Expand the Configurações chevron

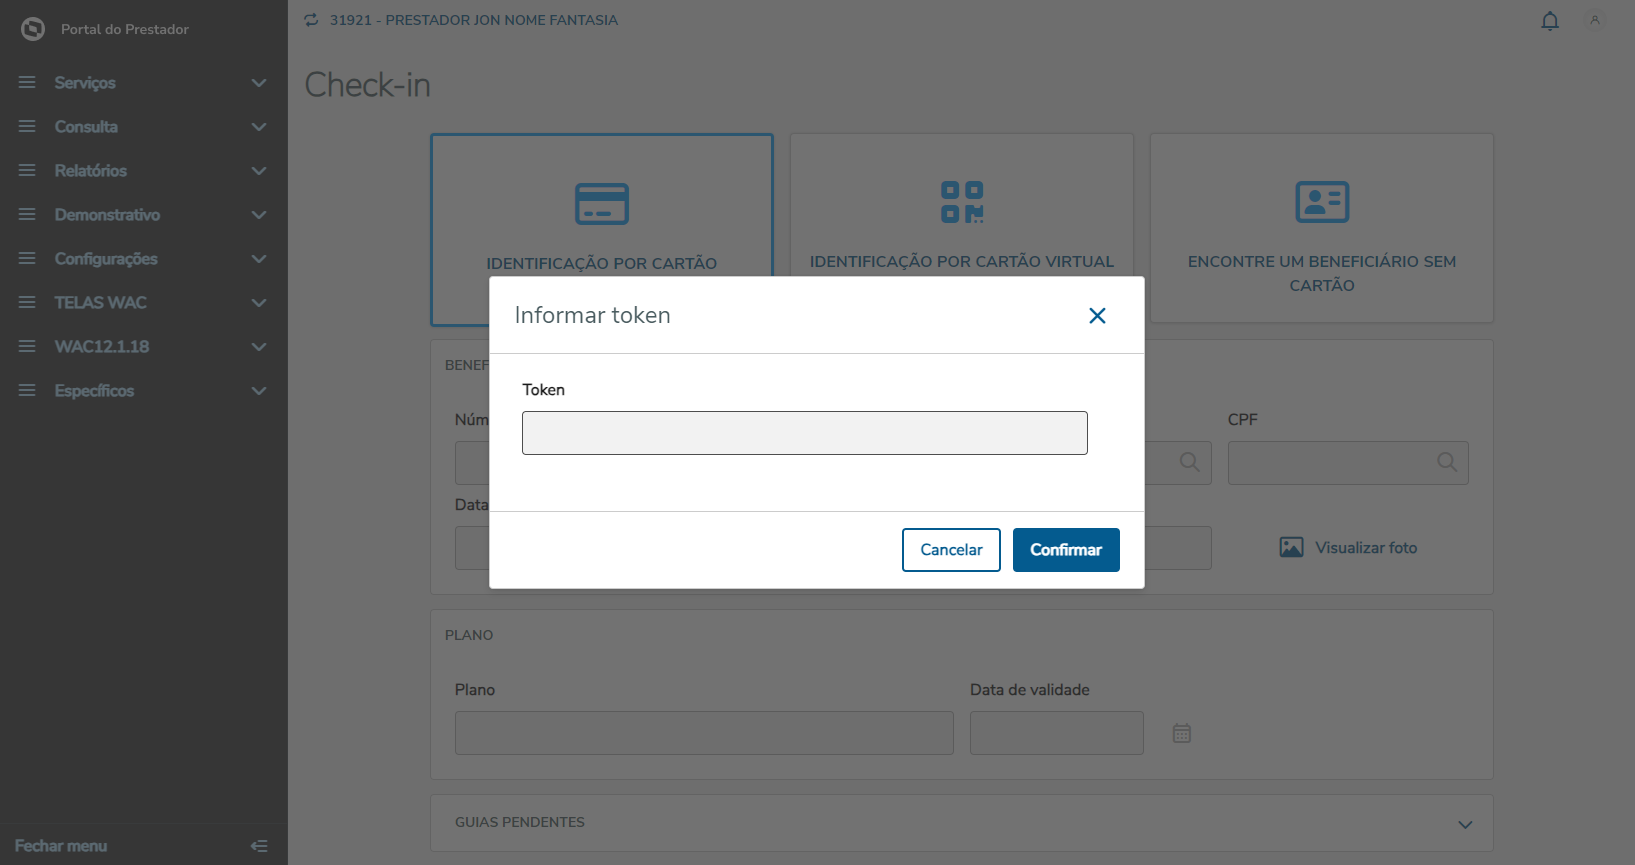coord(259,259)
